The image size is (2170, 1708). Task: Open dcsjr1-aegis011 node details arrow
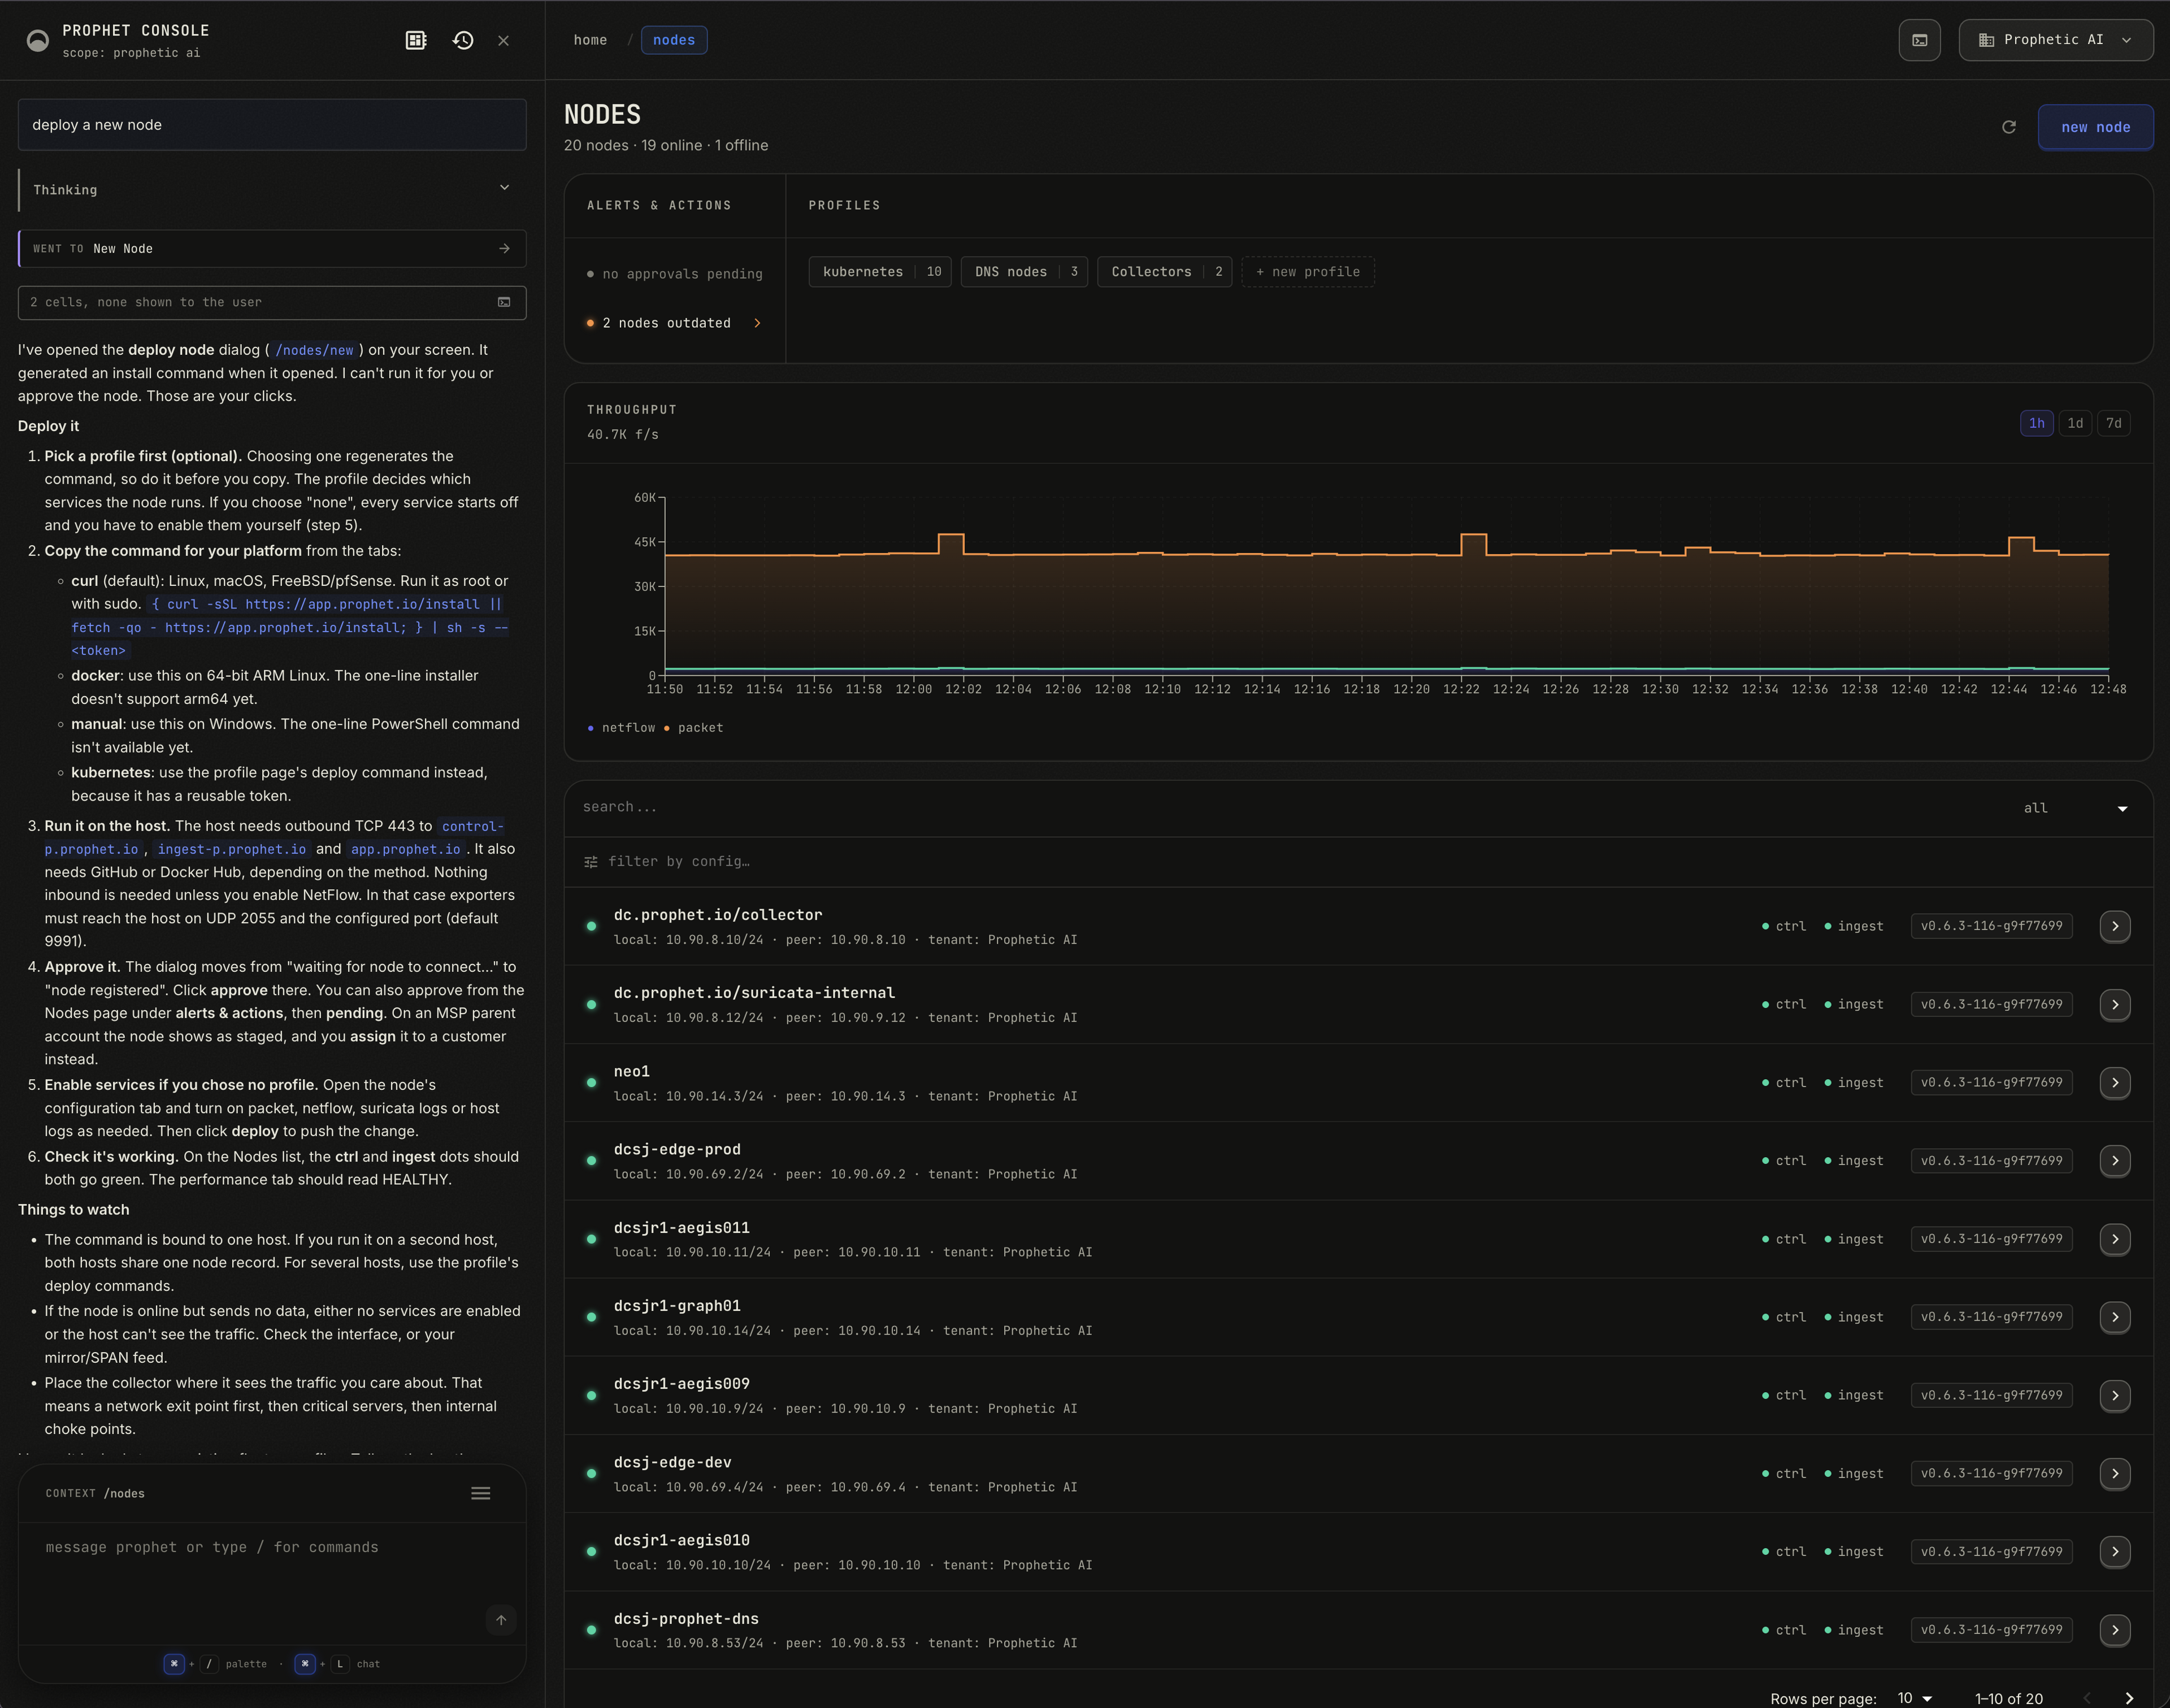(2114, 1239)
